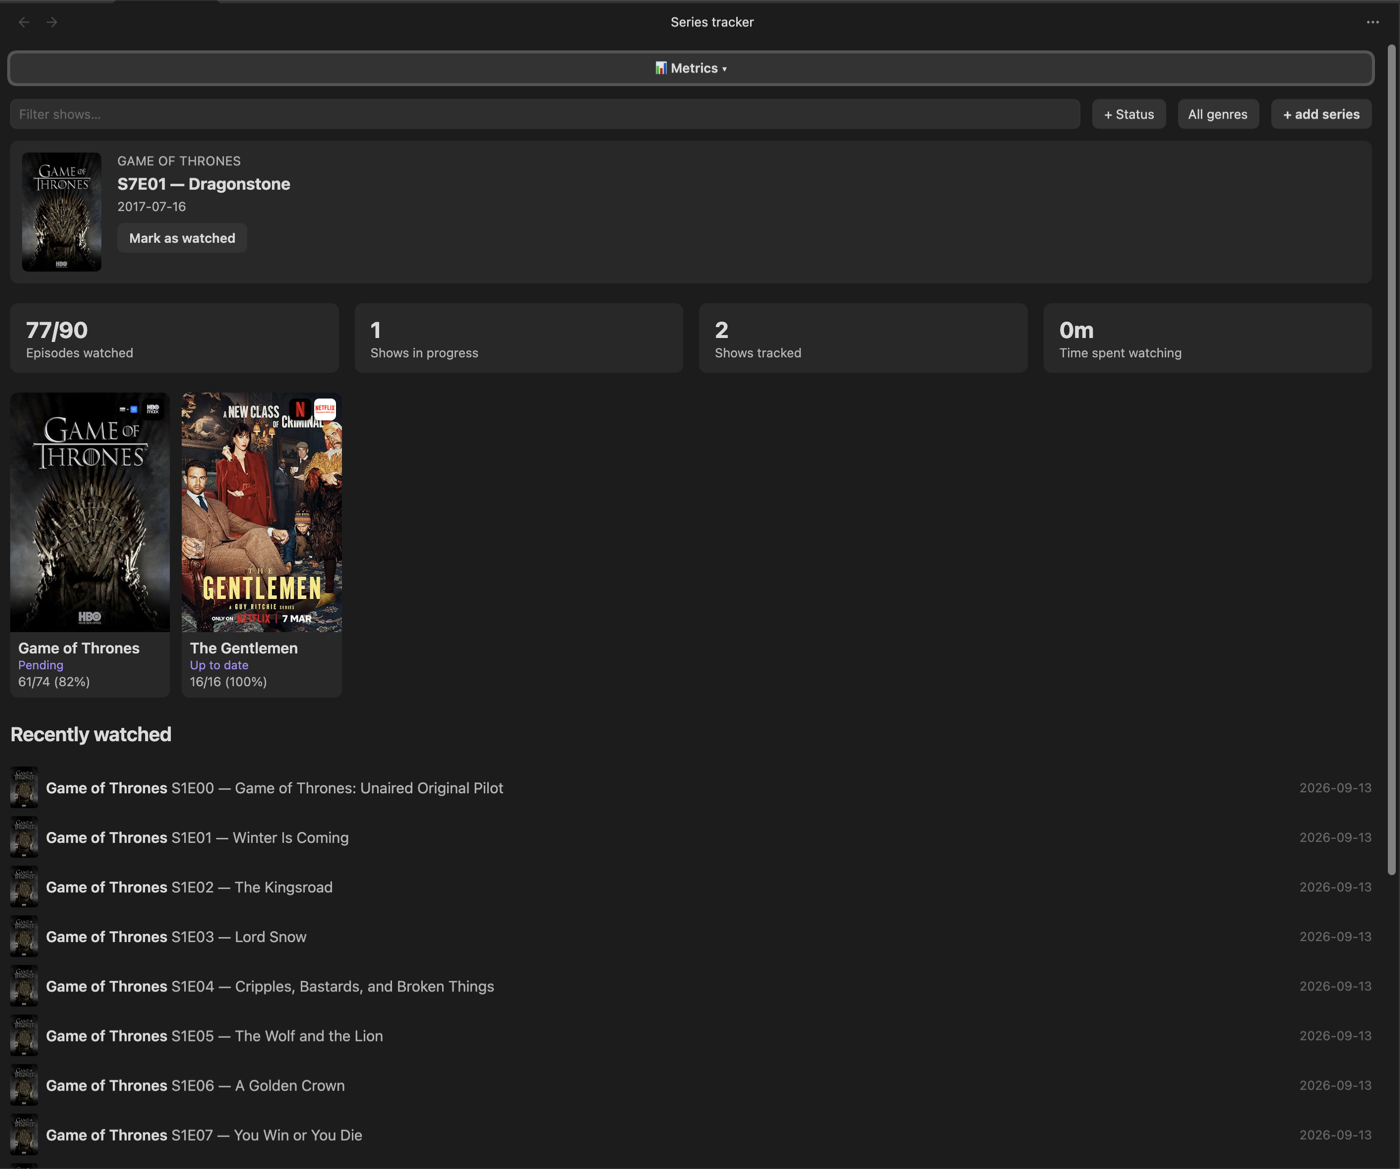The height and width of the screenshot is (1169, 1400).
Task: Select the Game of Thrones series title below its poster
Action: pos(79,648)
